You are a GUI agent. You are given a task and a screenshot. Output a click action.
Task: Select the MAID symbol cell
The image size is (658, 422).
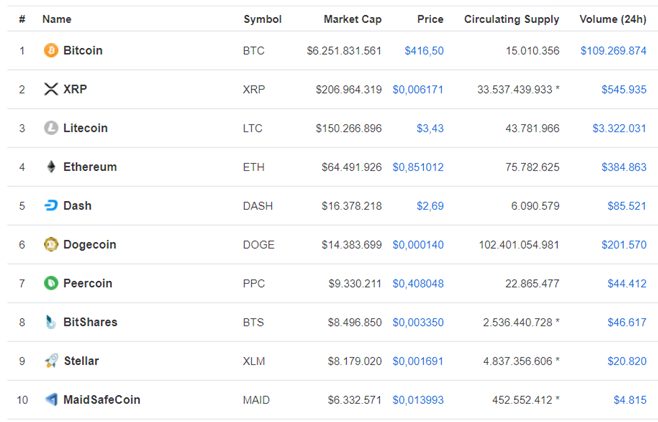click(256, 400)
